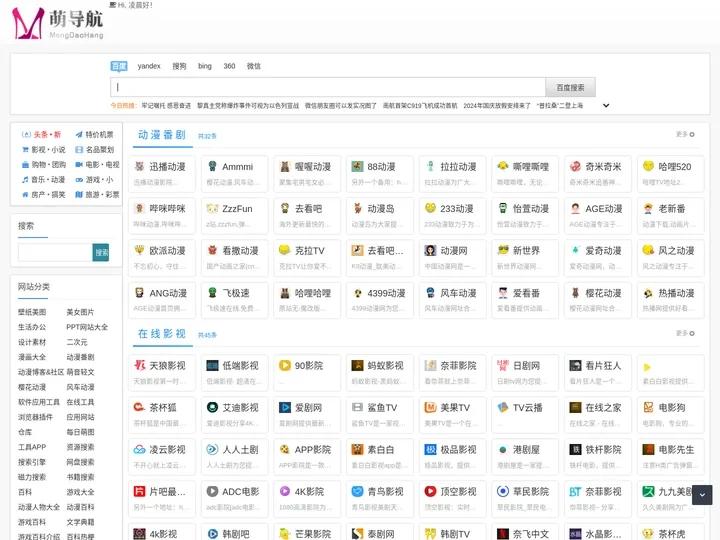Click the 2024年国庆放假安排来了 hot topic
The height and width of the screenshot is (540, 720).
pos(497,106)
